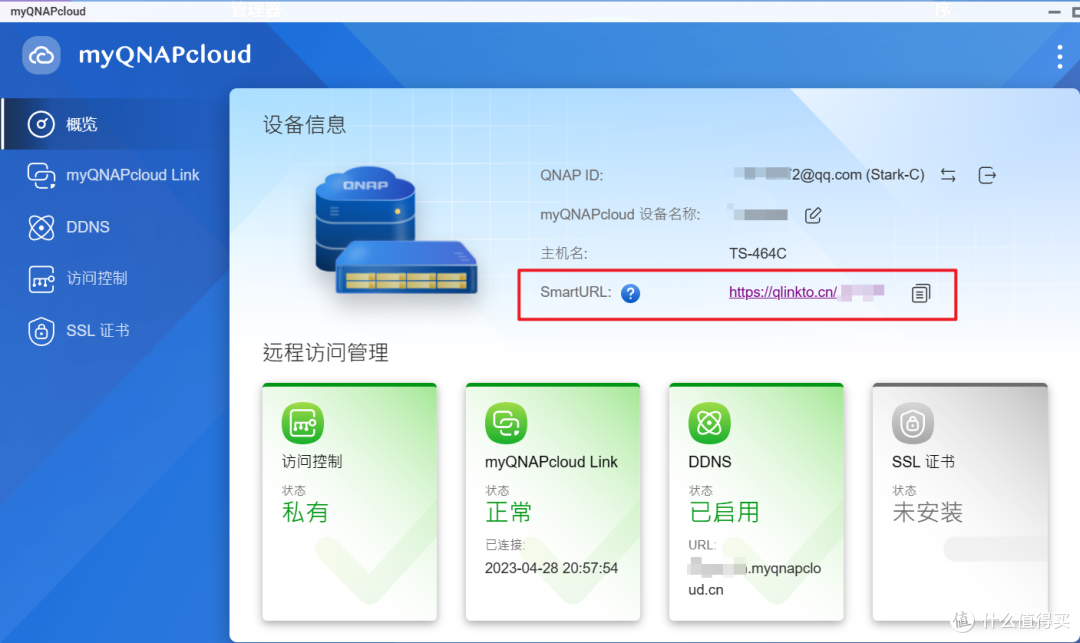Click the QNAP NAS device illustration
Viewport: 1080px width, 643px height.
click(396, 231)
